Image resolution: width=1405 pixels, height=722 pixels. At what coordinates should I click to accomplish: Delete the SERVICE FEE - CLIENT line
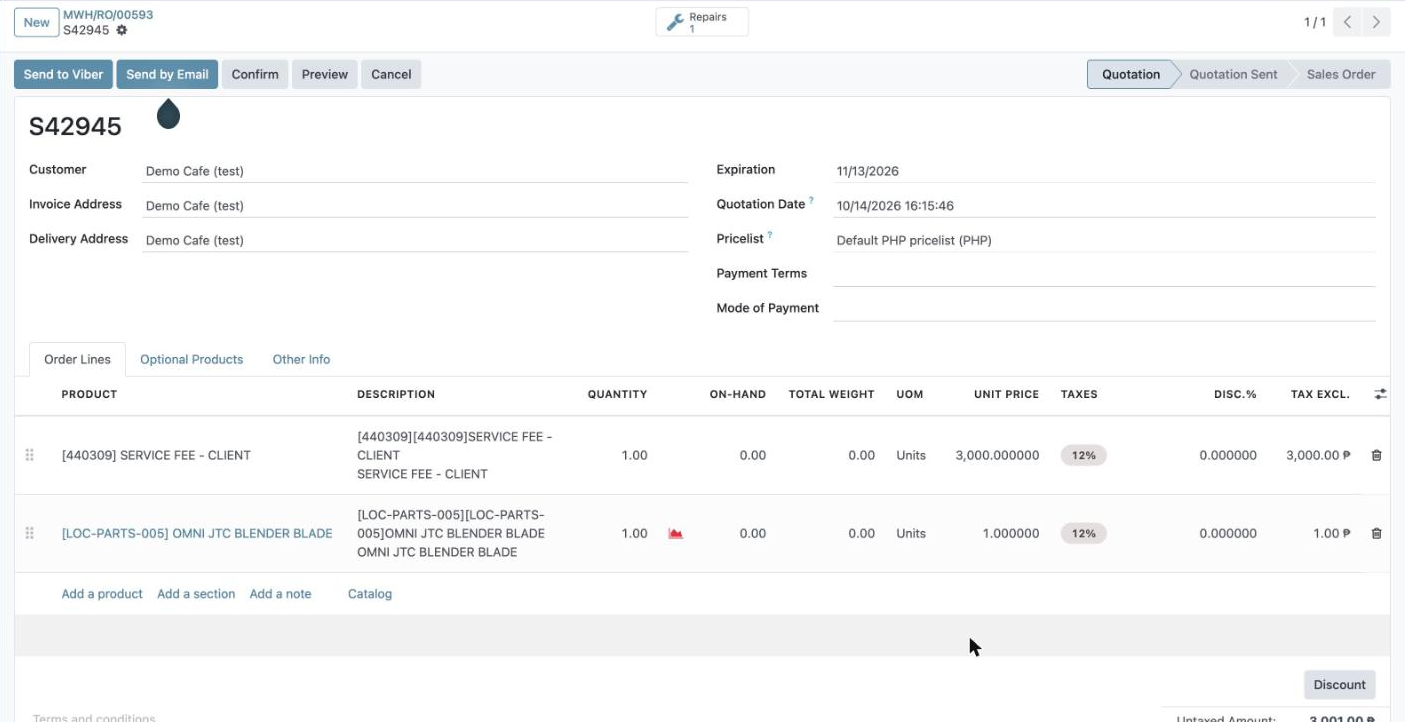click(1376, 455)
